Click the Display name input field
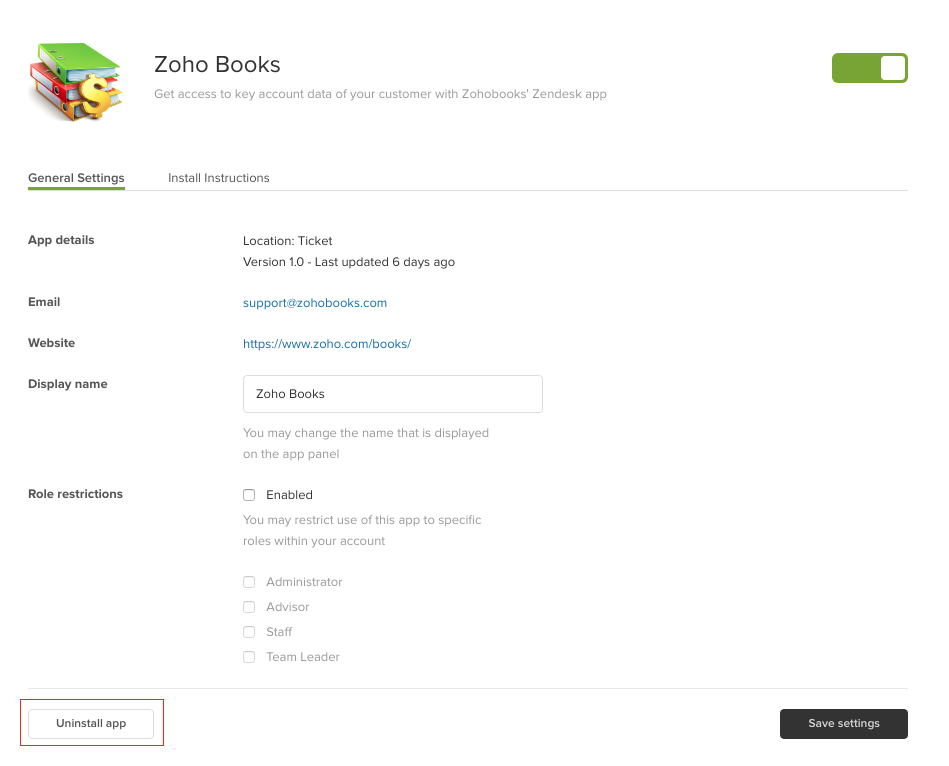This screenshot has height=766, width=949. click(393, 394)
